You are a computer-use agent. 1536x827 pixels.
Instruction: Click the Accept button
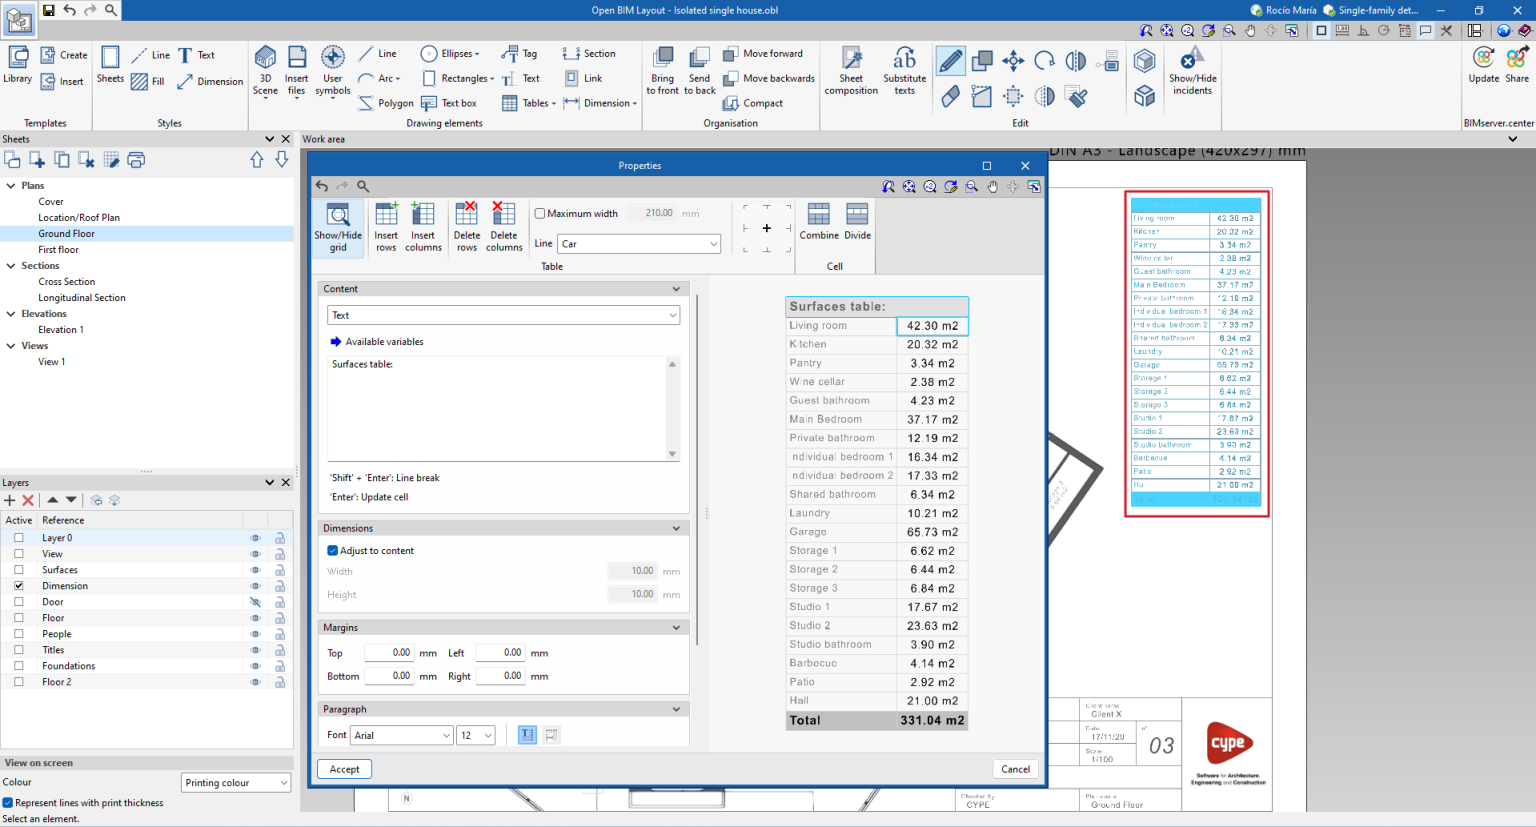point(344,769)
